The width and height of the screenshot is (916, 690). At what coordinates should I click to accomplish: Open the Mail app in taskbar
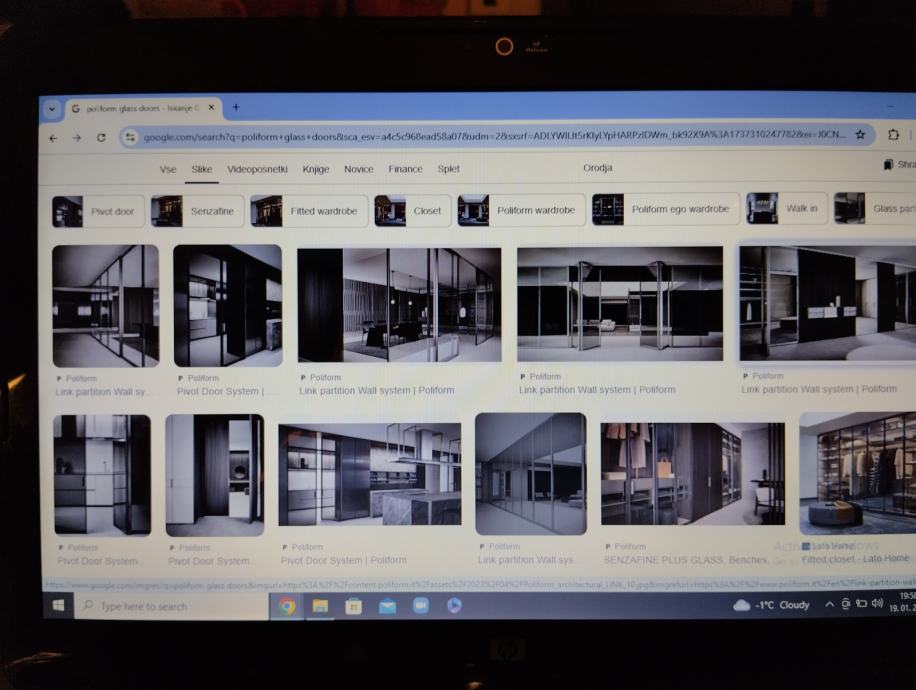click(x=387, y=606)
